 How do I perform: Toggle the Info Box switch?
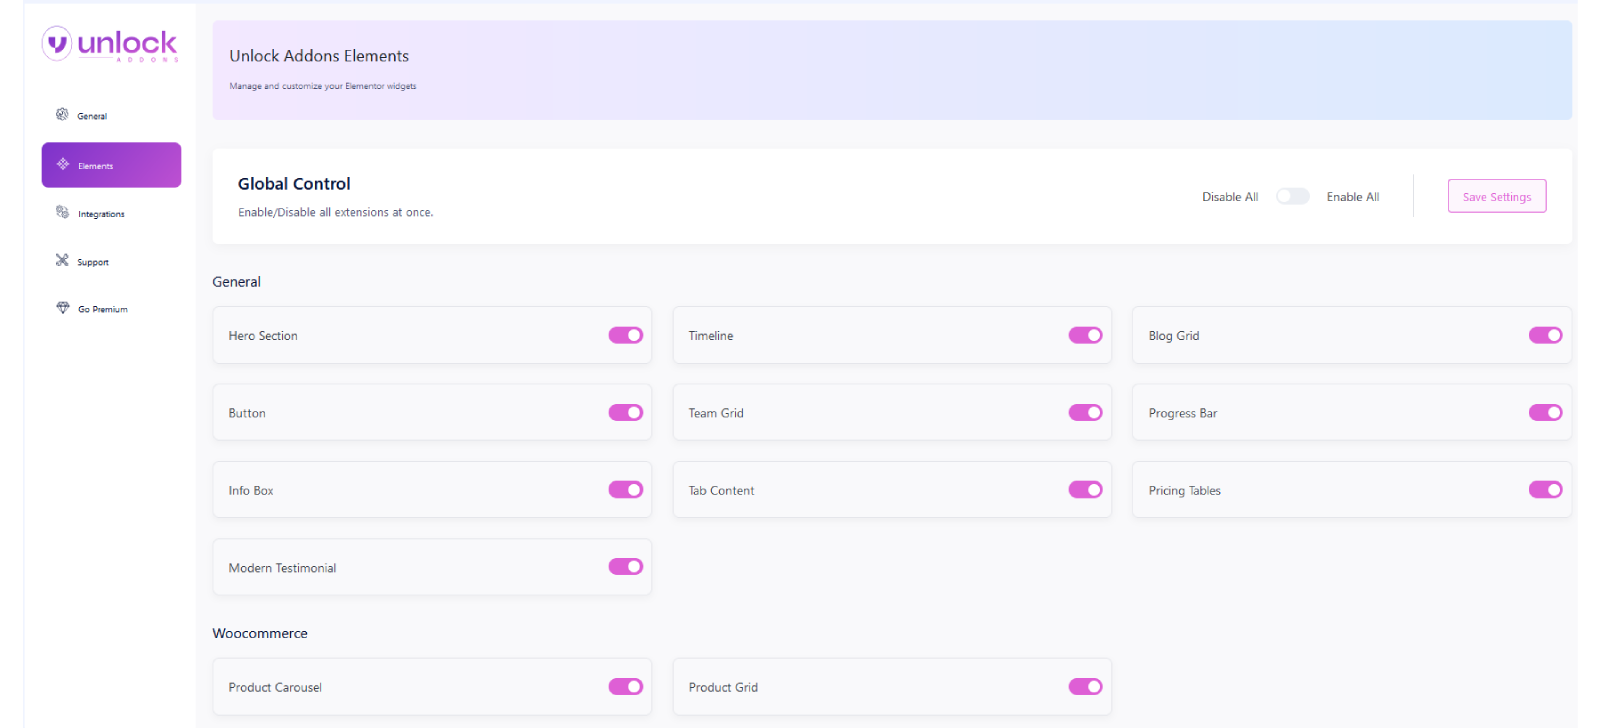point(626,489)
